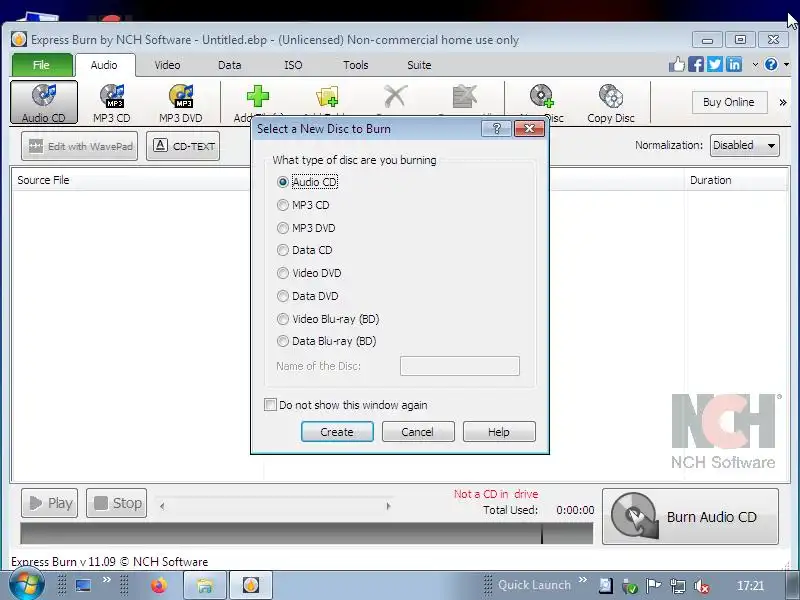The image size is (800, 600).
Task: Click the Buy Online button
Action: coord(730,102)
